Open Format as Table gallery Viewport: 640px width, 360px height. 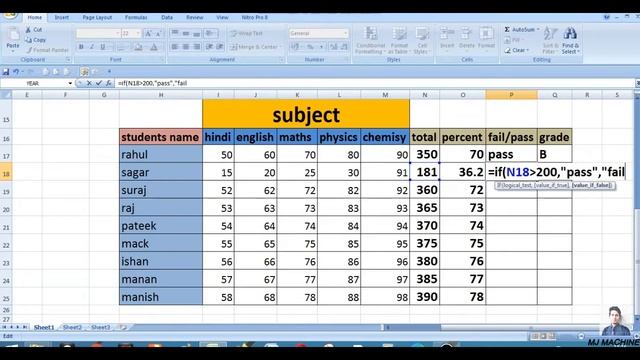(399, 40)
